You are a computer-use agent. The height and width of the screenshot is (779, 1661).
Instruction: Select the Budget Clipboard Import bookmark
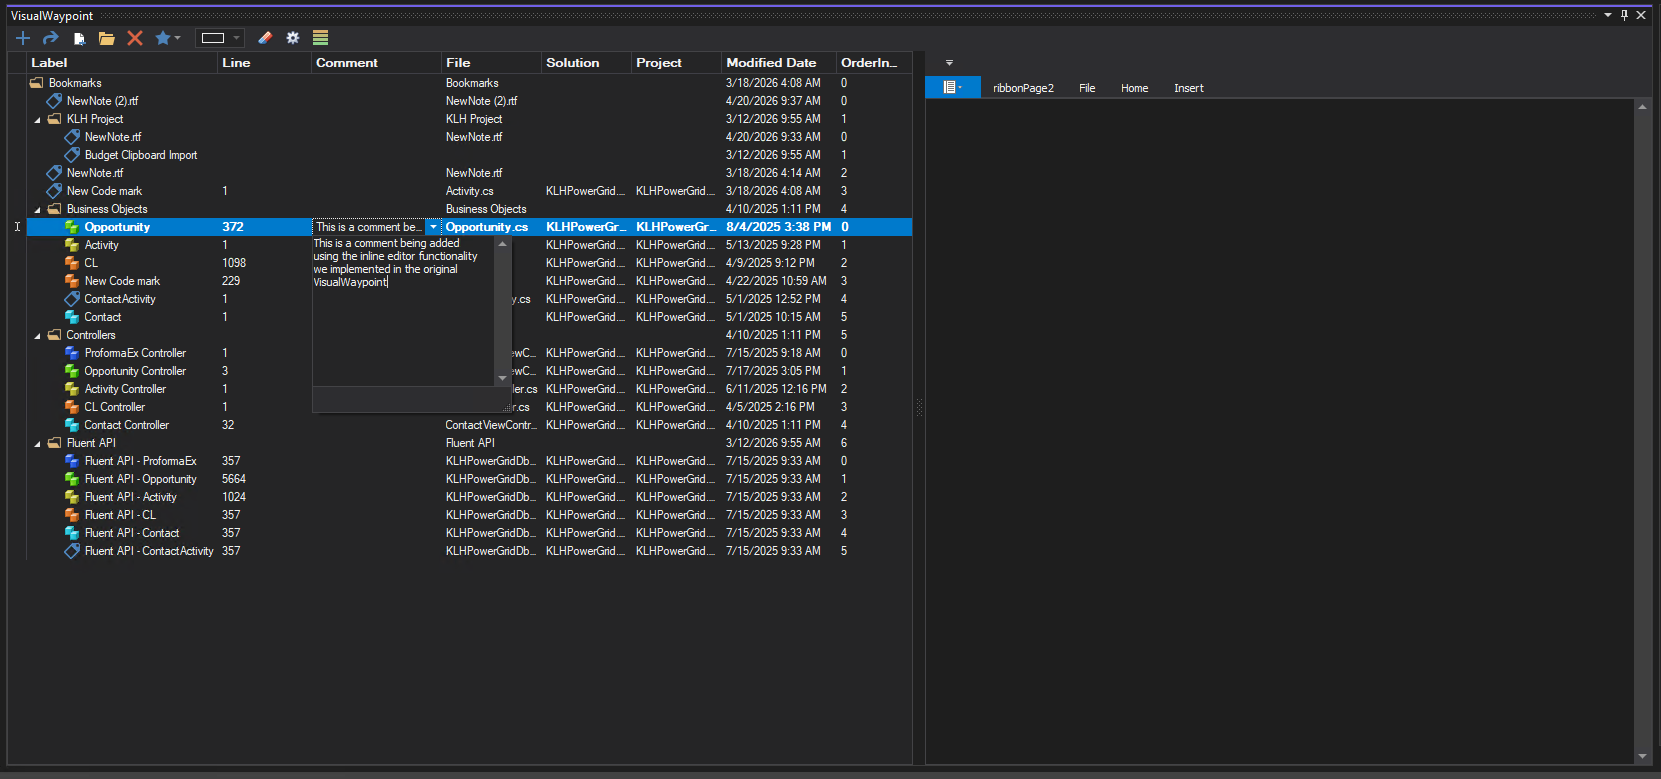click(x=141, y=155)
